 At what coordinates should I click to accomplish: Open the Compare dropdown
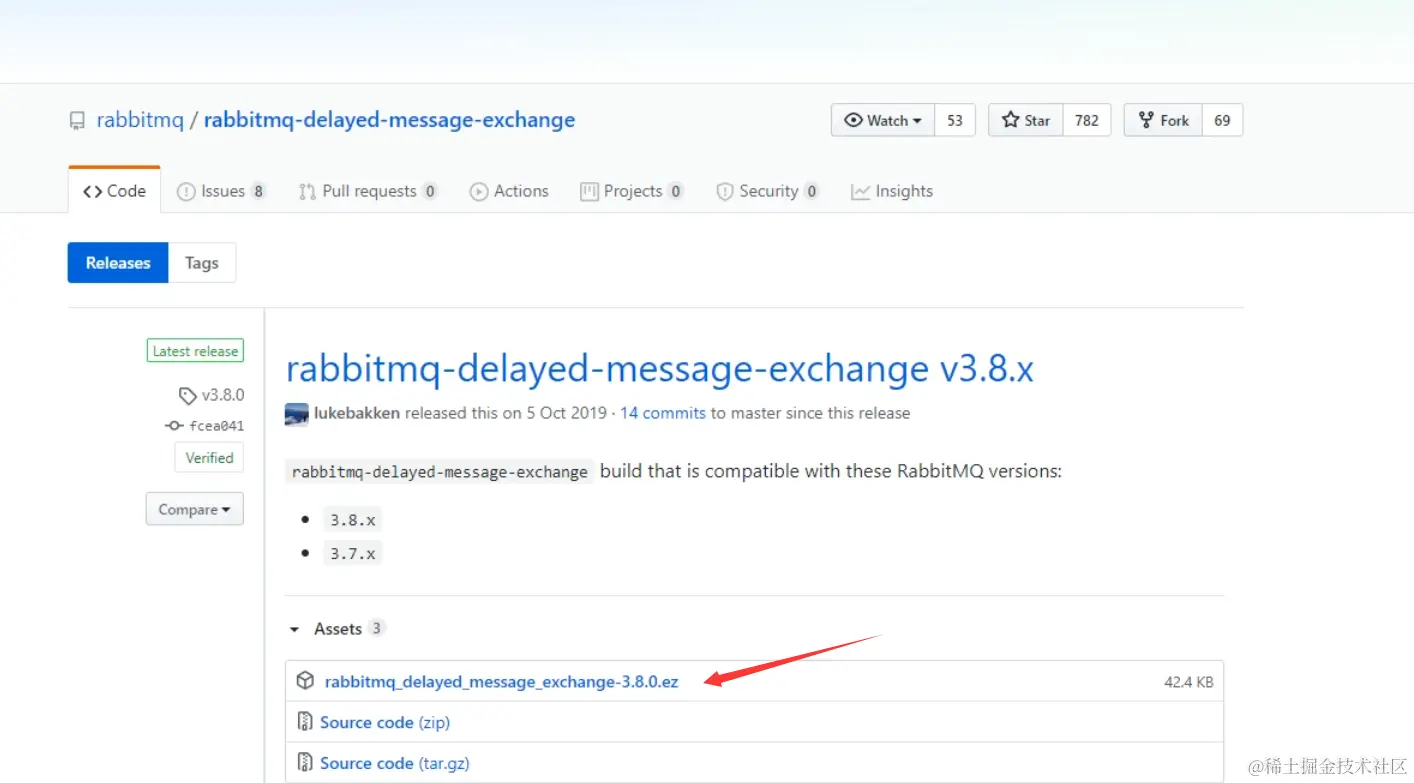(x=194, y=509)
